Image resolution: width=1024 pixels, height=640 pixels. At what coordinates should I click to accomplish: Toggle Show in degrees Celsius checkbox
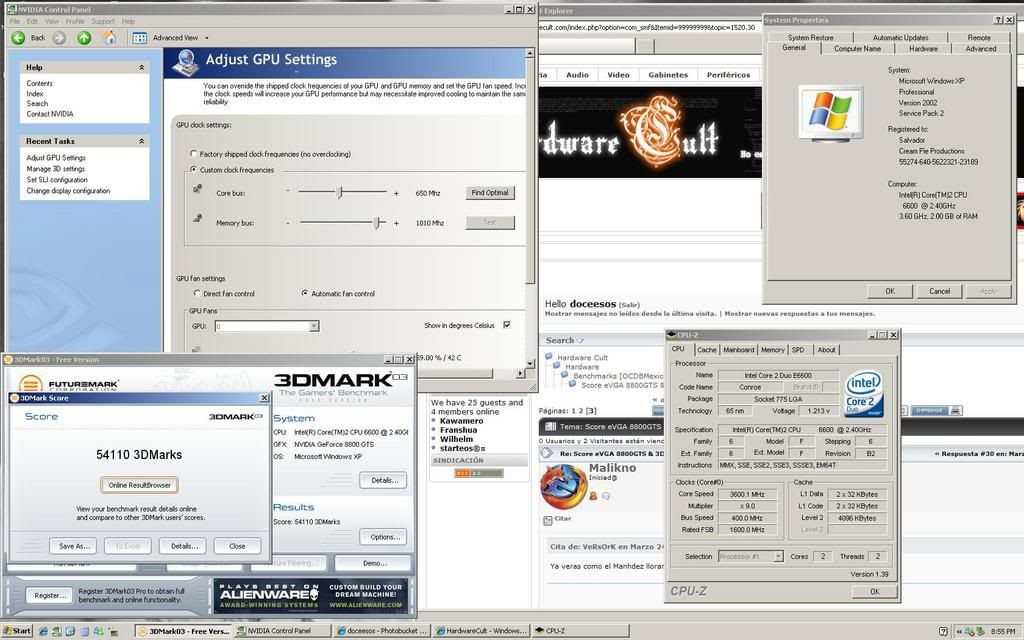(x=507, y=325)
